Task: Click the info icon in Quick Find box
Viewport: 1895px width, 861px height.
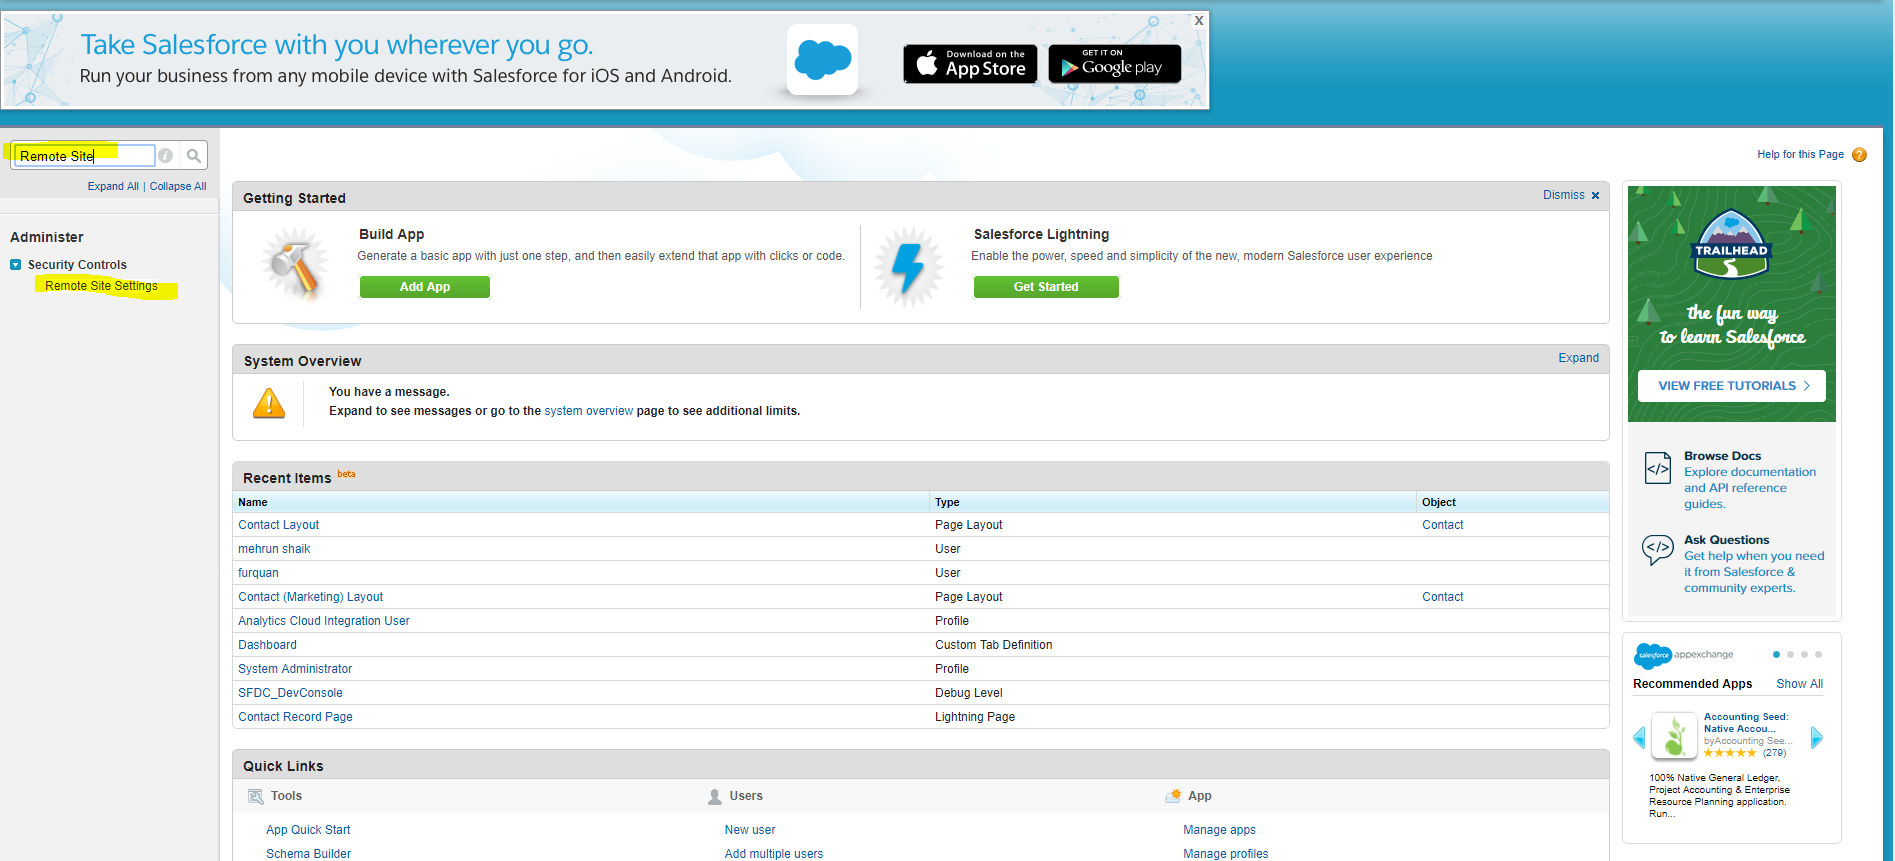Action: (x=166, y=156)
